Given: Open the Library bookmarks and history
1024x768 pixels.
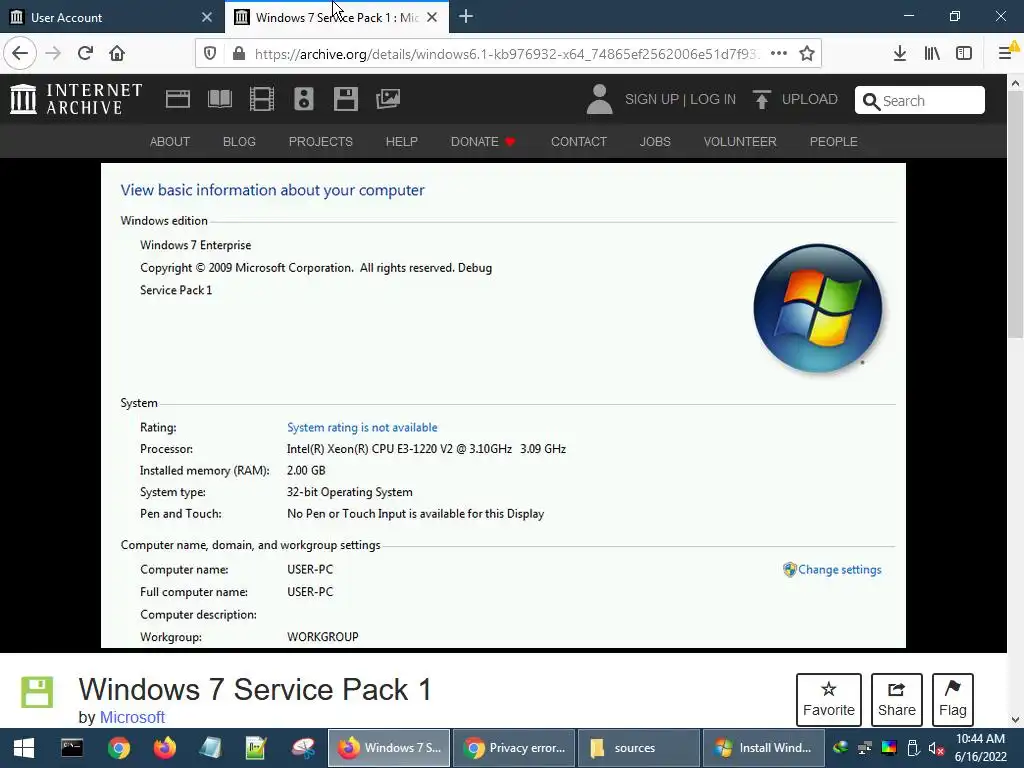Looking at the screenshot, I should point(932,54).
